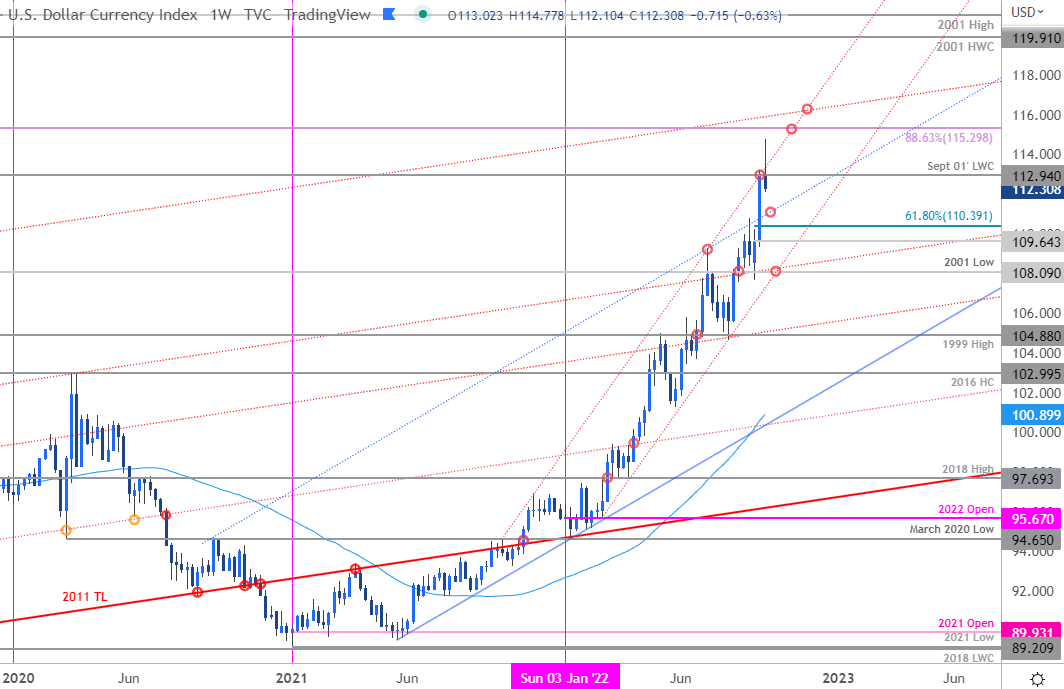Viewport: 1064px width, 689px height.
Task: Click the O113.023 open value
Action: (x=475, y=15)
